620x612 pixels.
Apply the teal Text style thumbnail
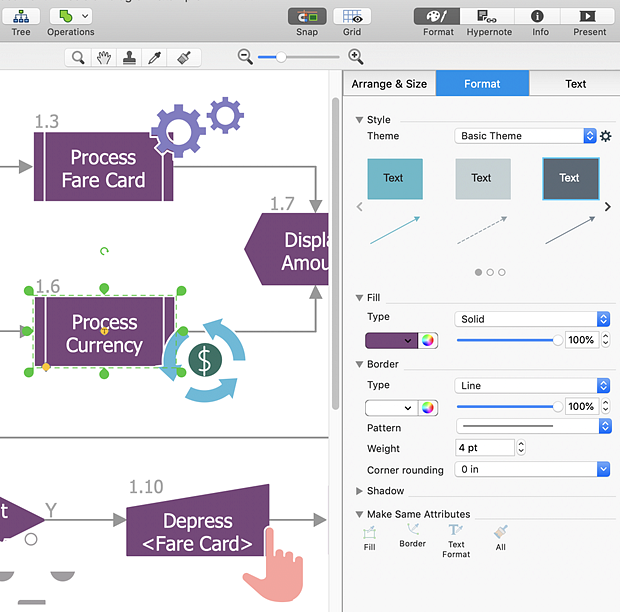pos(395,179)
